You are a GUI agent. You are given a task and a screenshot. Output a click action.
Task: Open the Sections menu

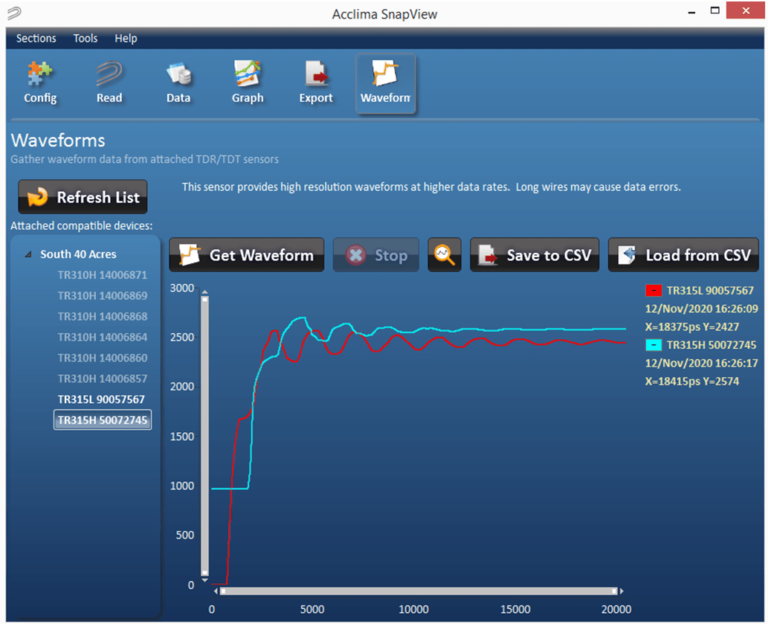pos(36,38)
